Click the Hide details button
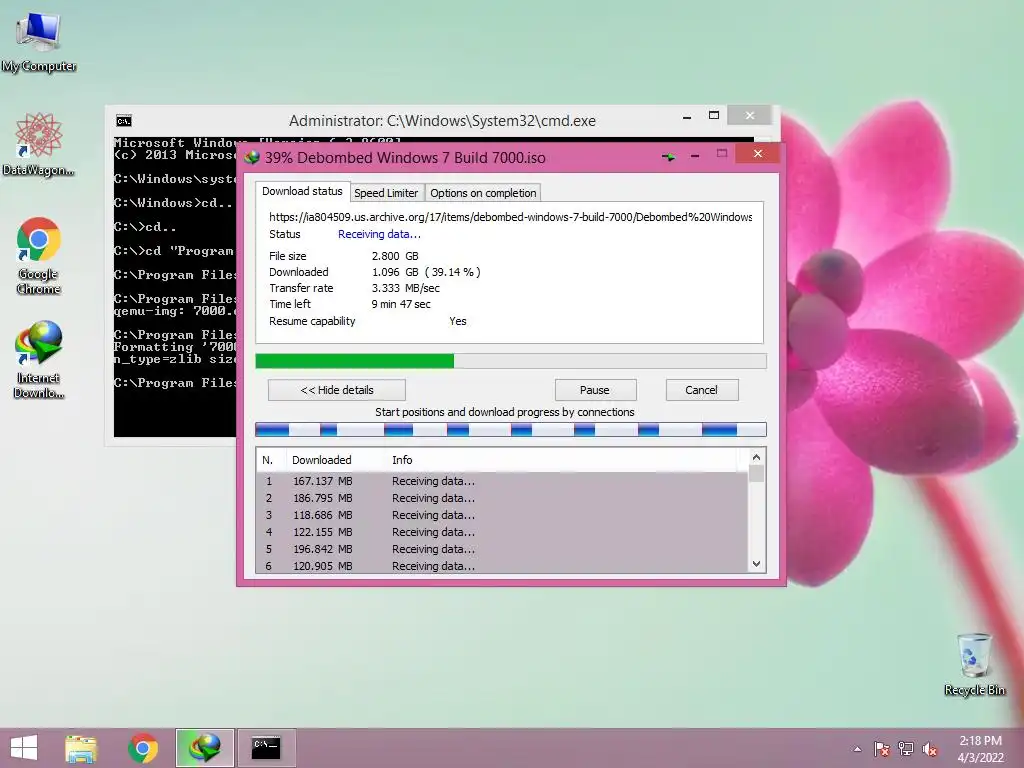 [337, 390]
